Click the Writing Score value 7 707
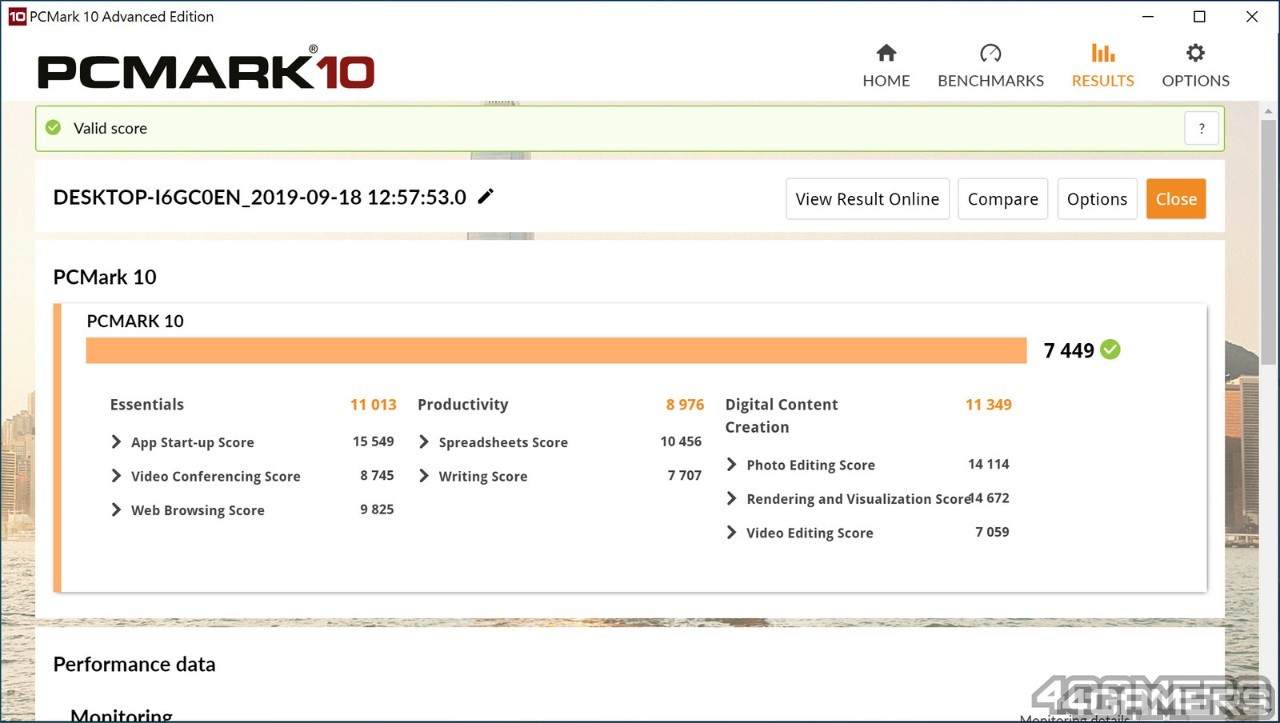The image size is (1280, 723). click(685, 475)
